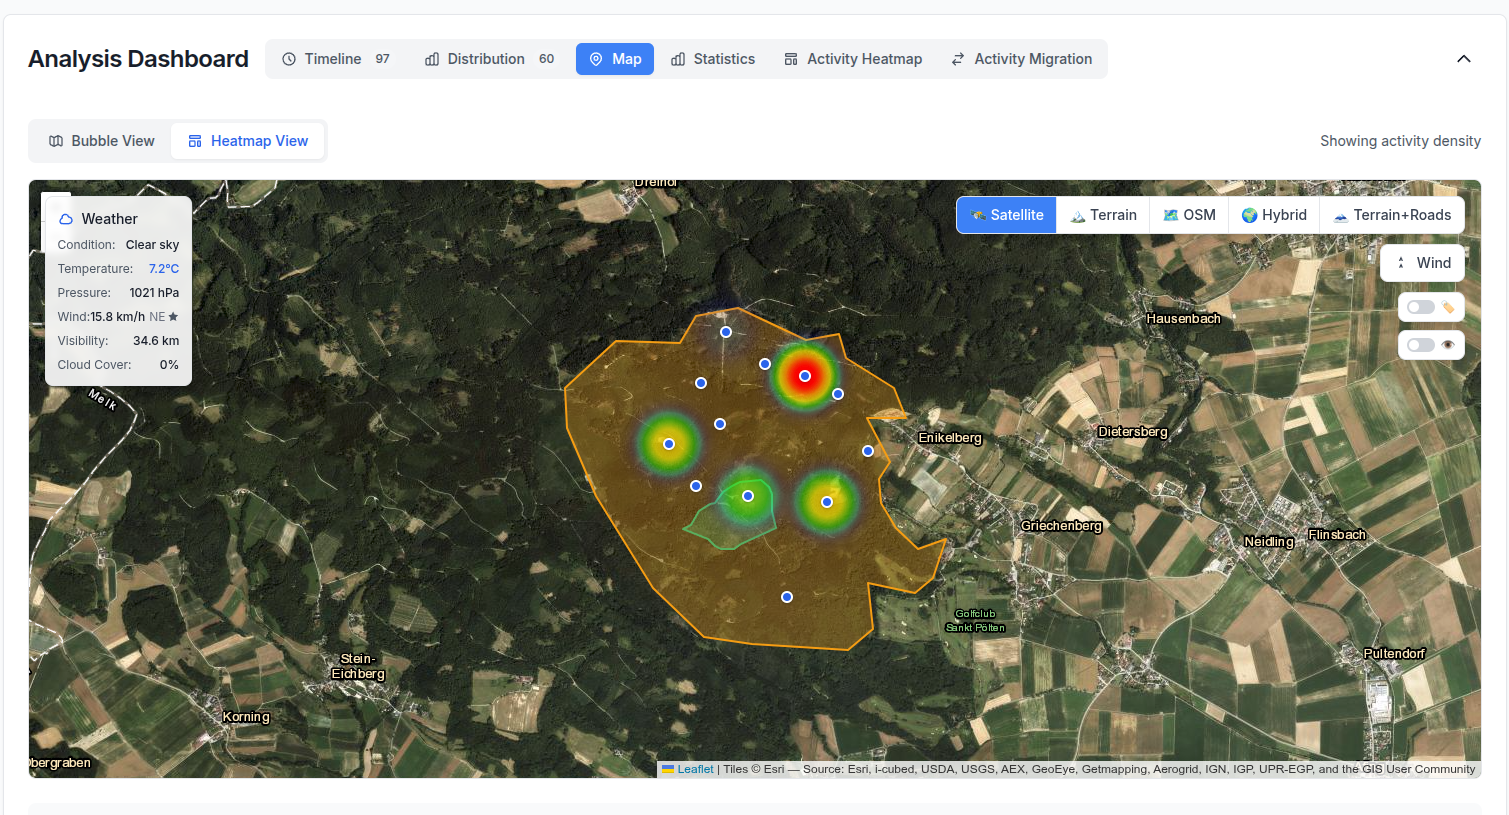Click the clock icon on the Timeline tab

click(x=289, y=58)
